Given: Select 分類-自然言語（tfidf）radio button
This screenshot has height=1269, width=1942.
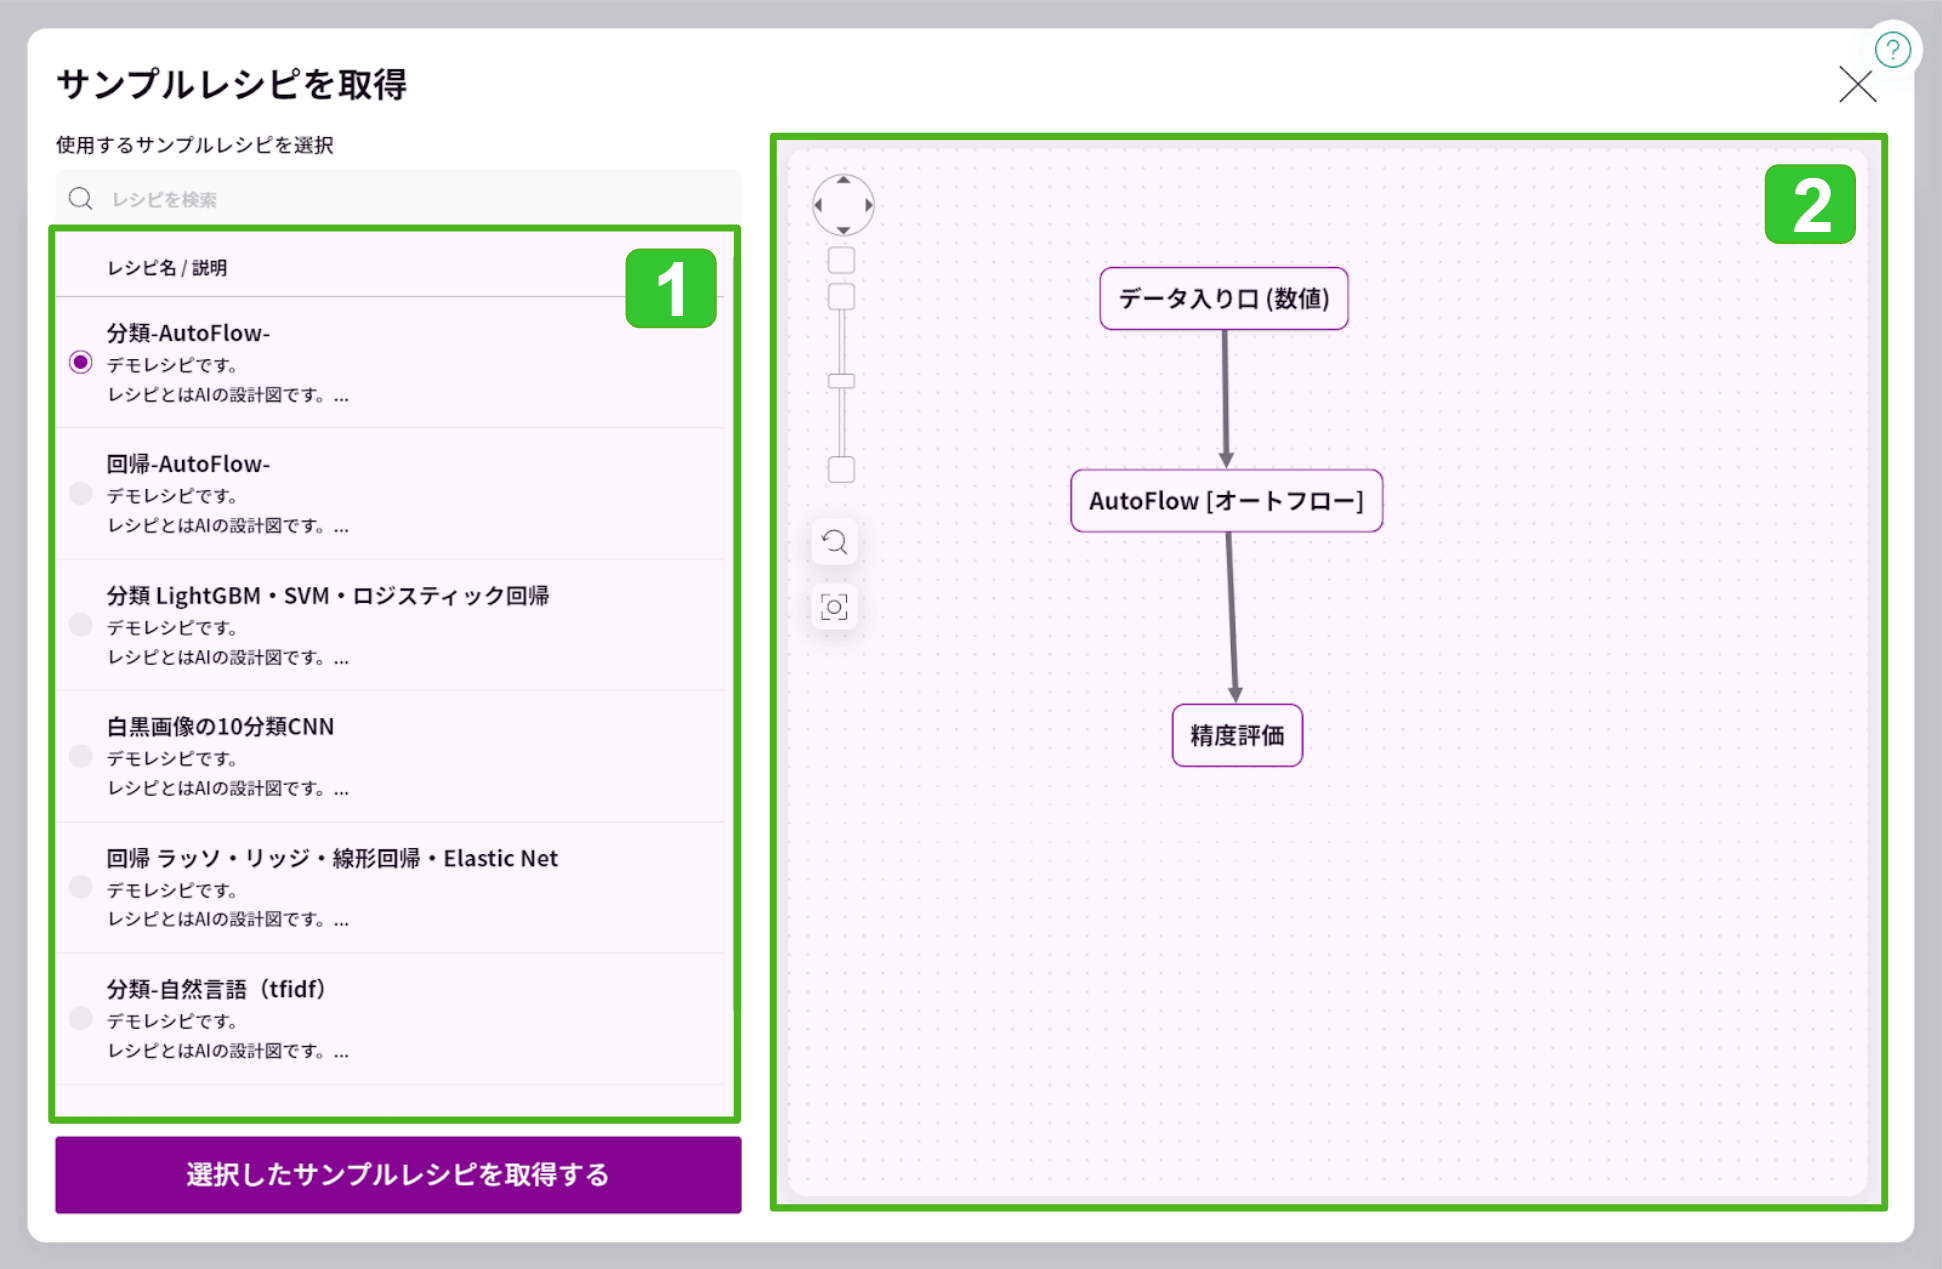Looking at the screenshot, I should pos(81,1018).
